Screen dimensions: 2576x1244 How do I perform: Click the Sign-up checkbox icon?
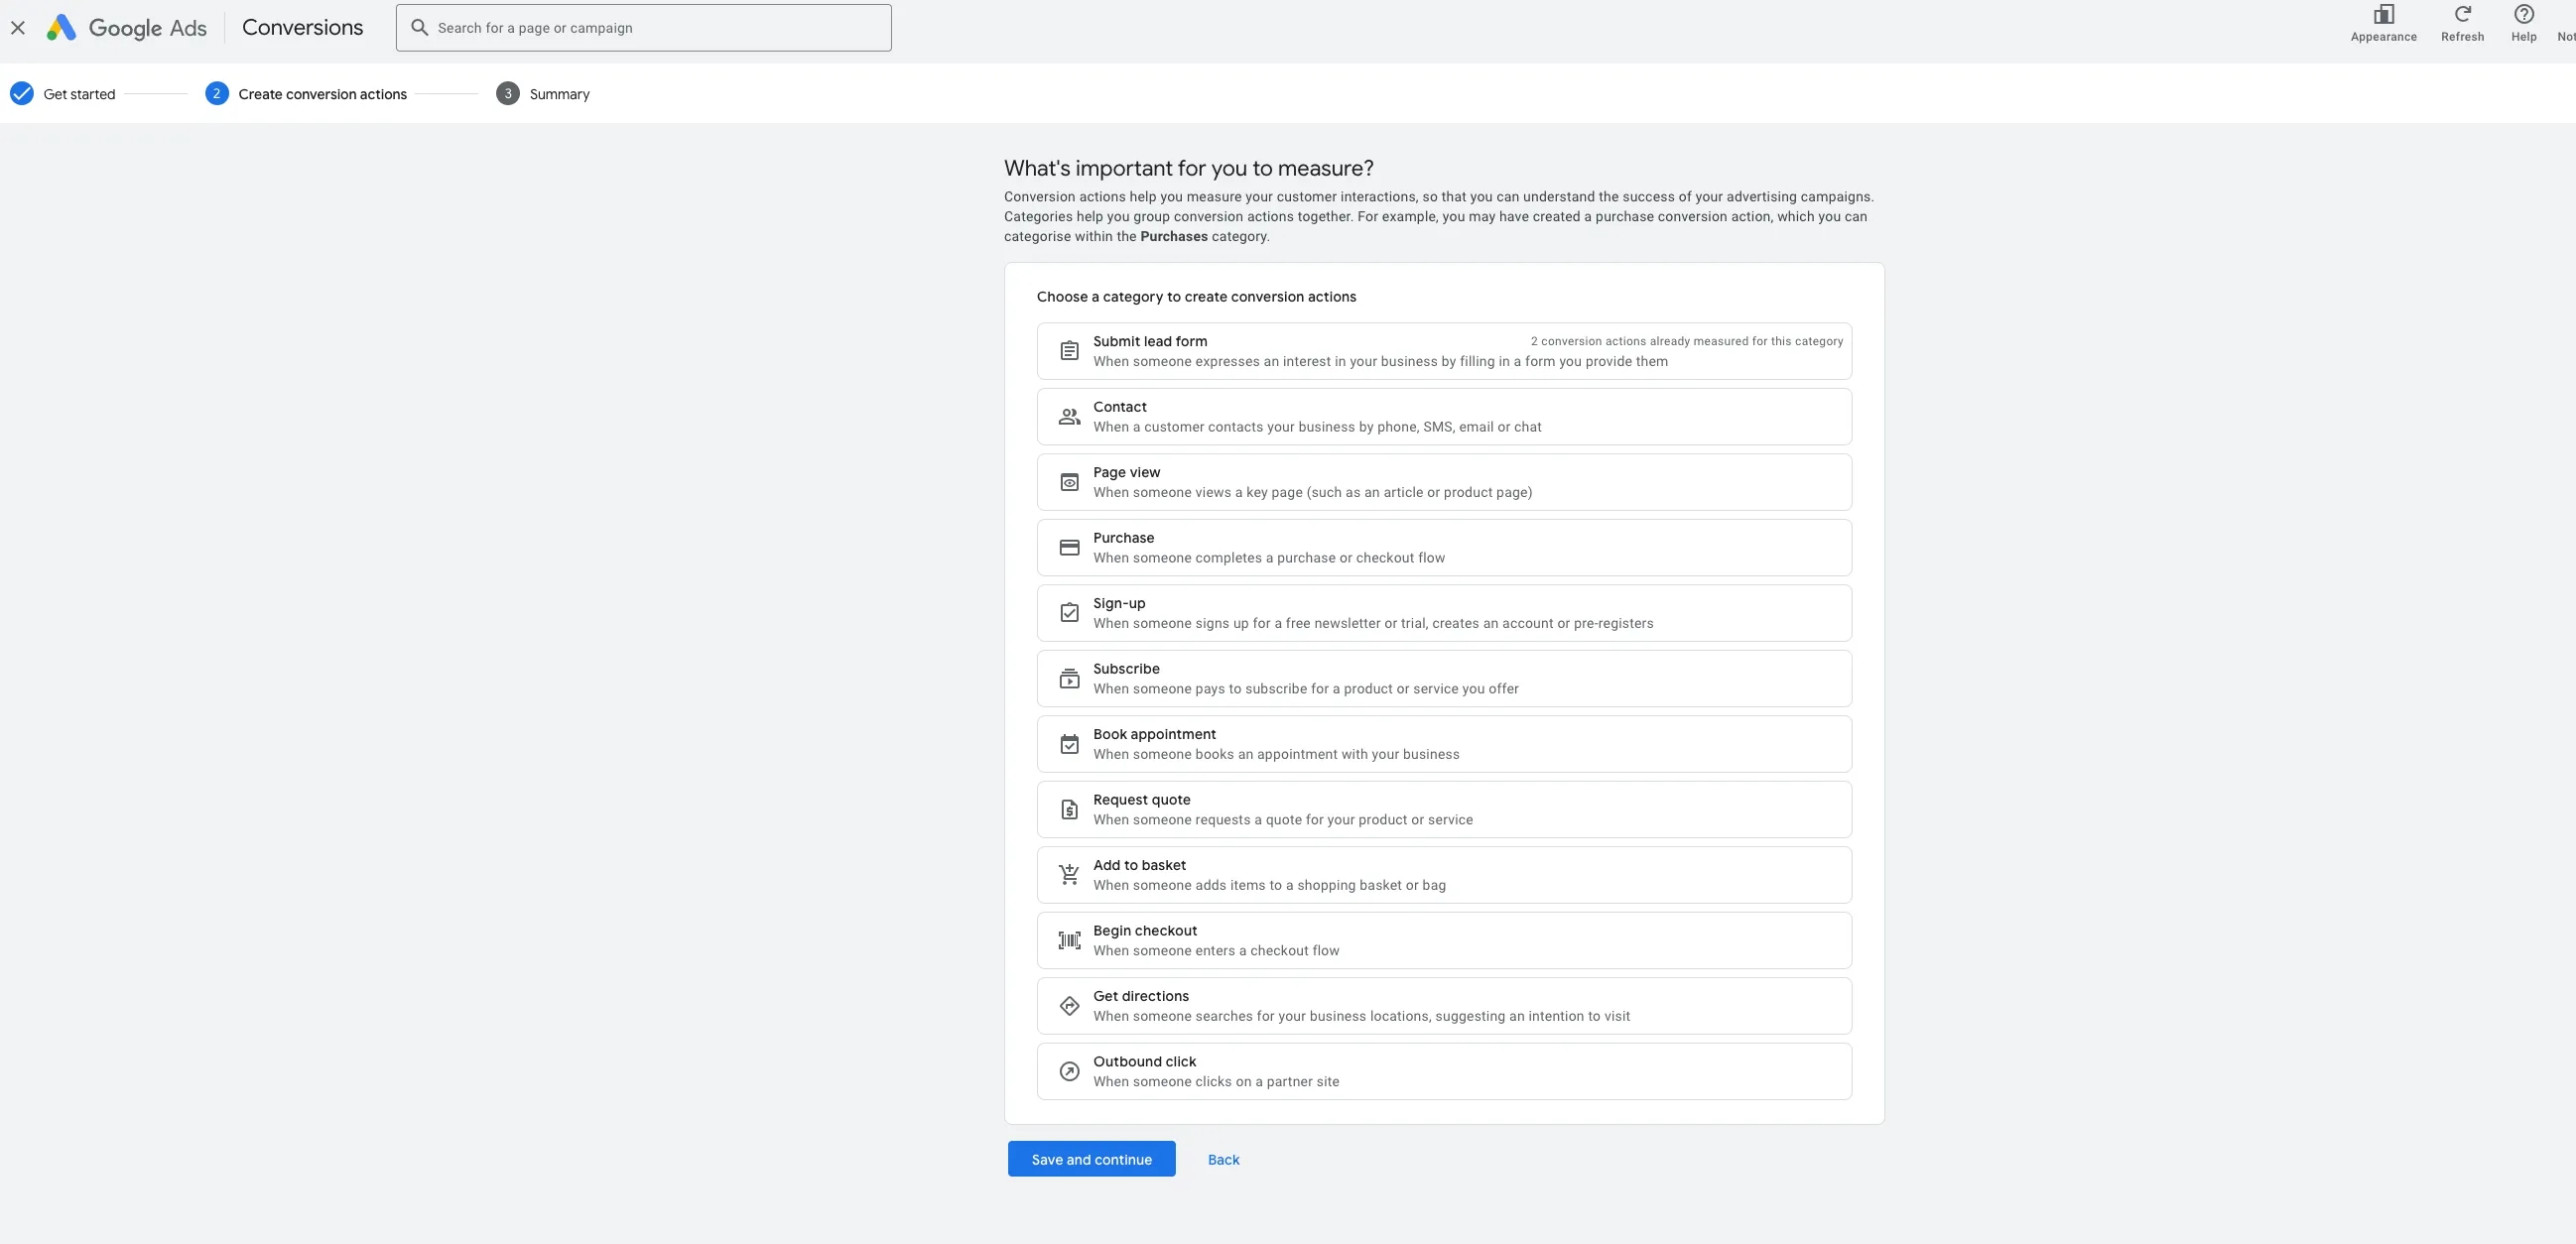[1069, 613]
